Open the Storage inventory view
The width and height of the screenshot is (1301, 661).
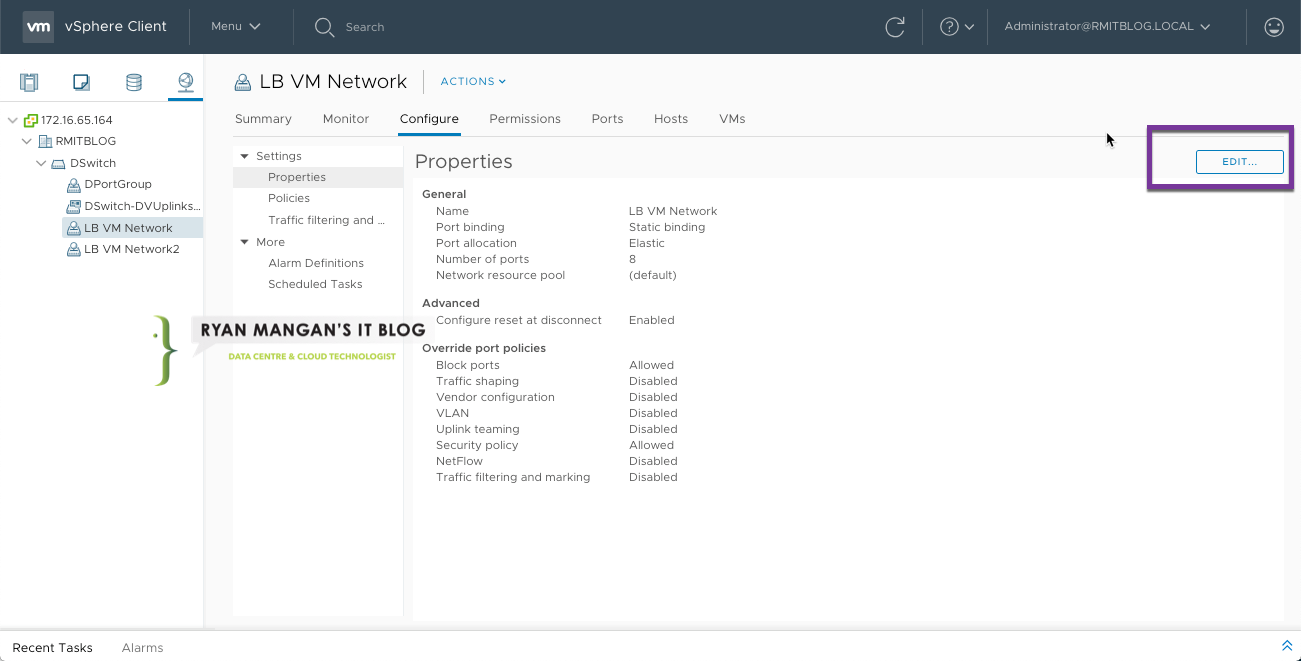134,82
